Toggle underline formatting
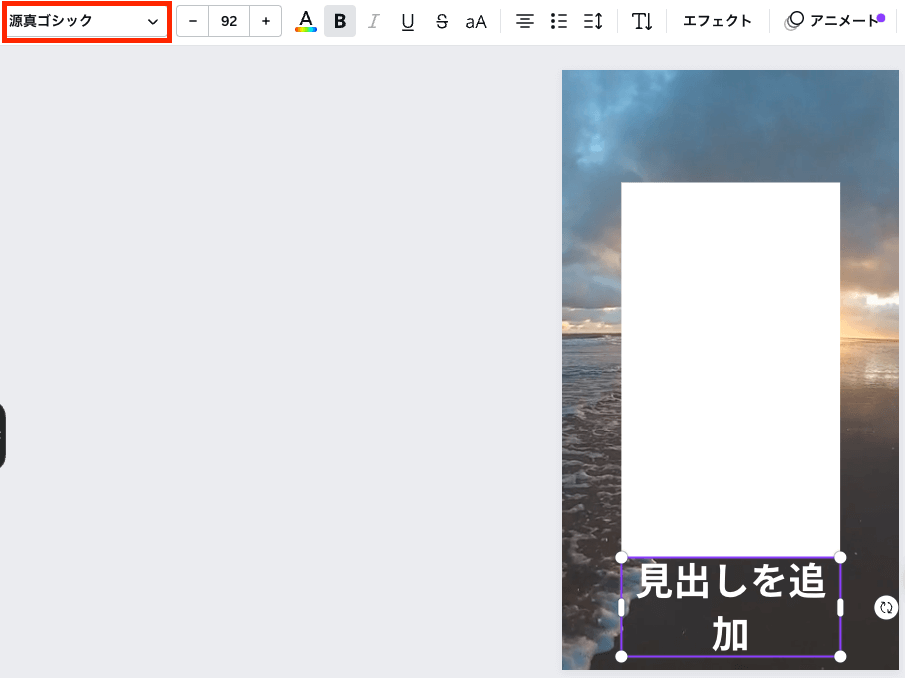This screenshot has width=905, height=678. click(407, 21)
